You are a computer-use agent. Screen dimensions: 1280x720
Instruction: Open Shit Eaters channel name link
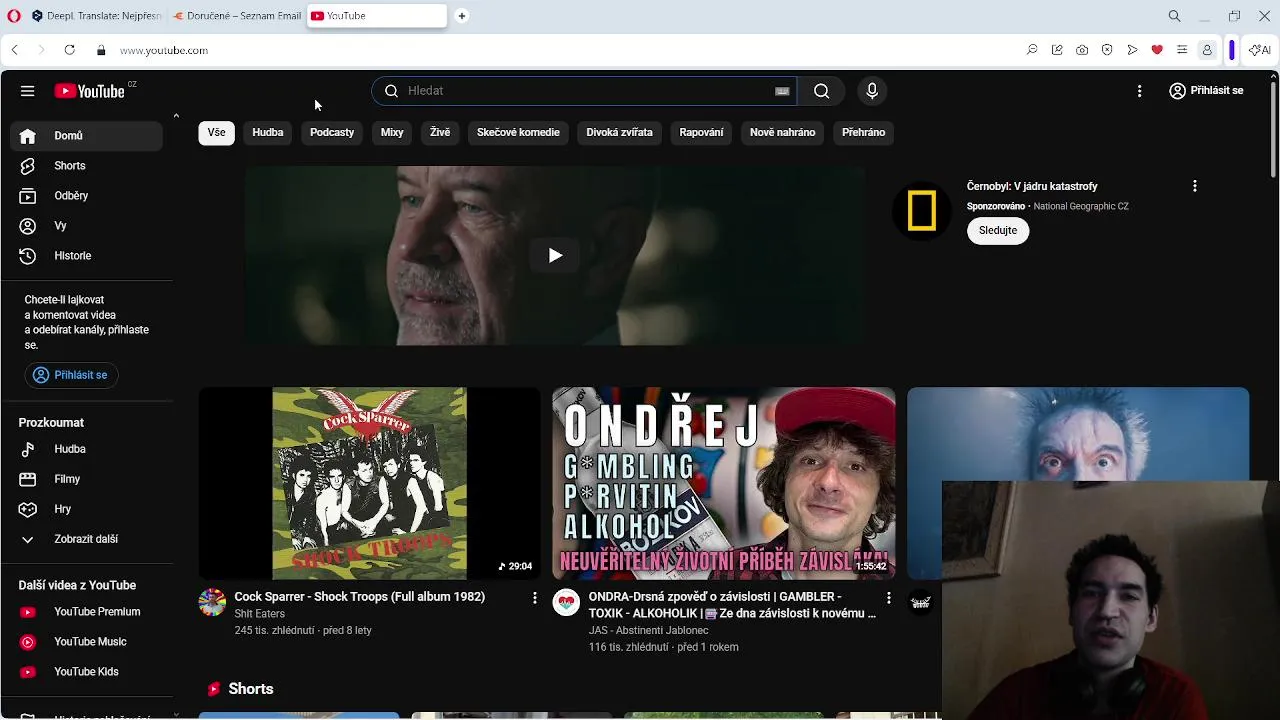tap(260, 614)
